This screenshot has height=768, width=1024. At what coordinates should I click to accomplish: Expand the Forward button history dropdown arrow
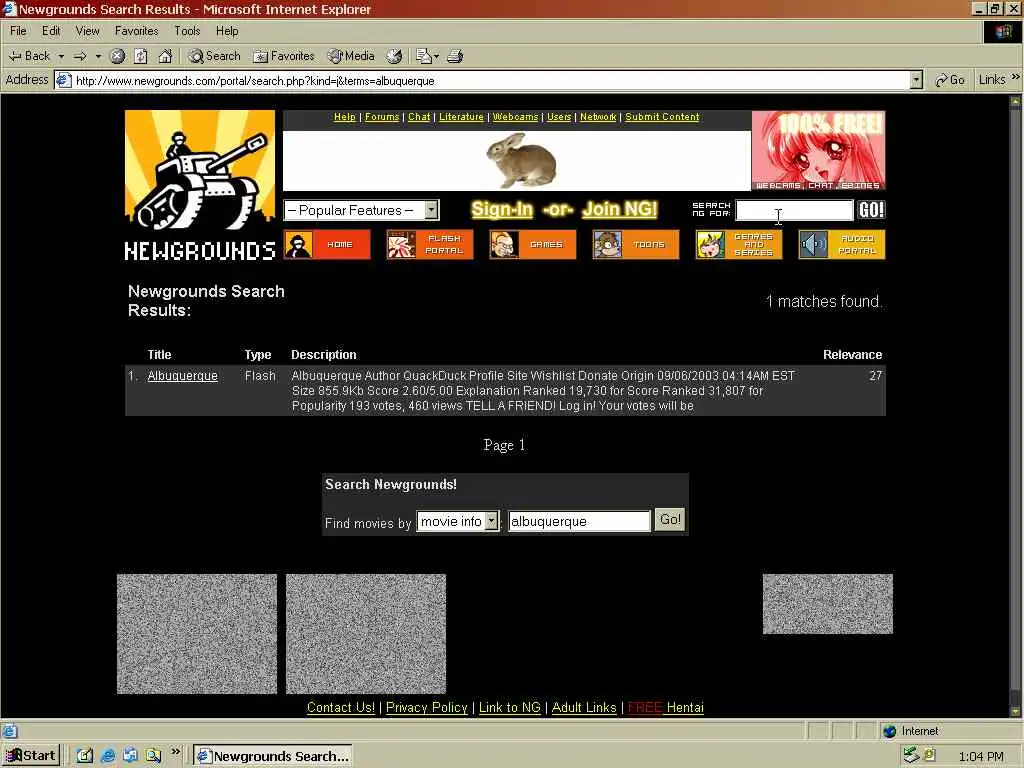point(99,56)
